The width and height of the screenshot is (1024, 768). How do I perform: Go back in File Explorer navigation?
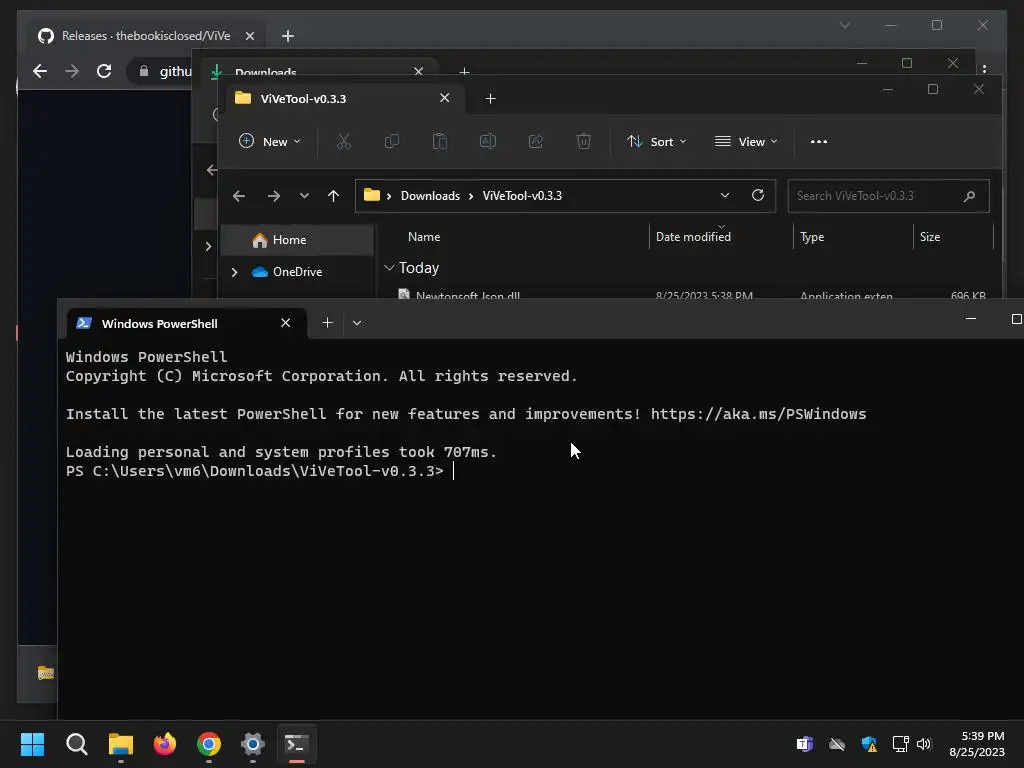(239, 196)
